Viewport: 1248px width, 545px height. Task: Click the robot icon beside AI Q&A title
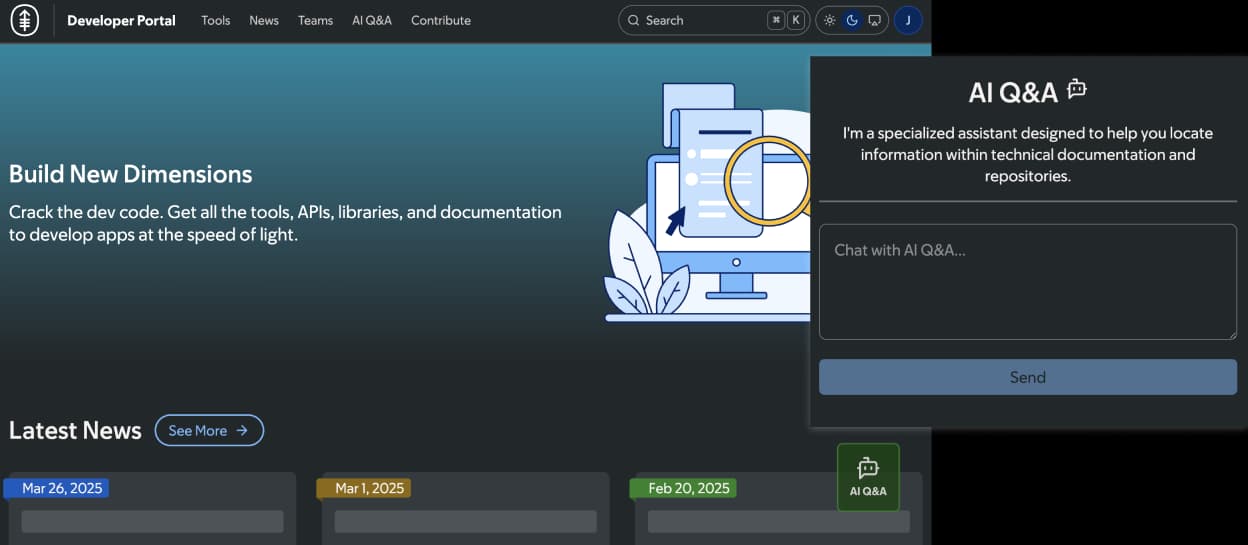point(1077,89)
